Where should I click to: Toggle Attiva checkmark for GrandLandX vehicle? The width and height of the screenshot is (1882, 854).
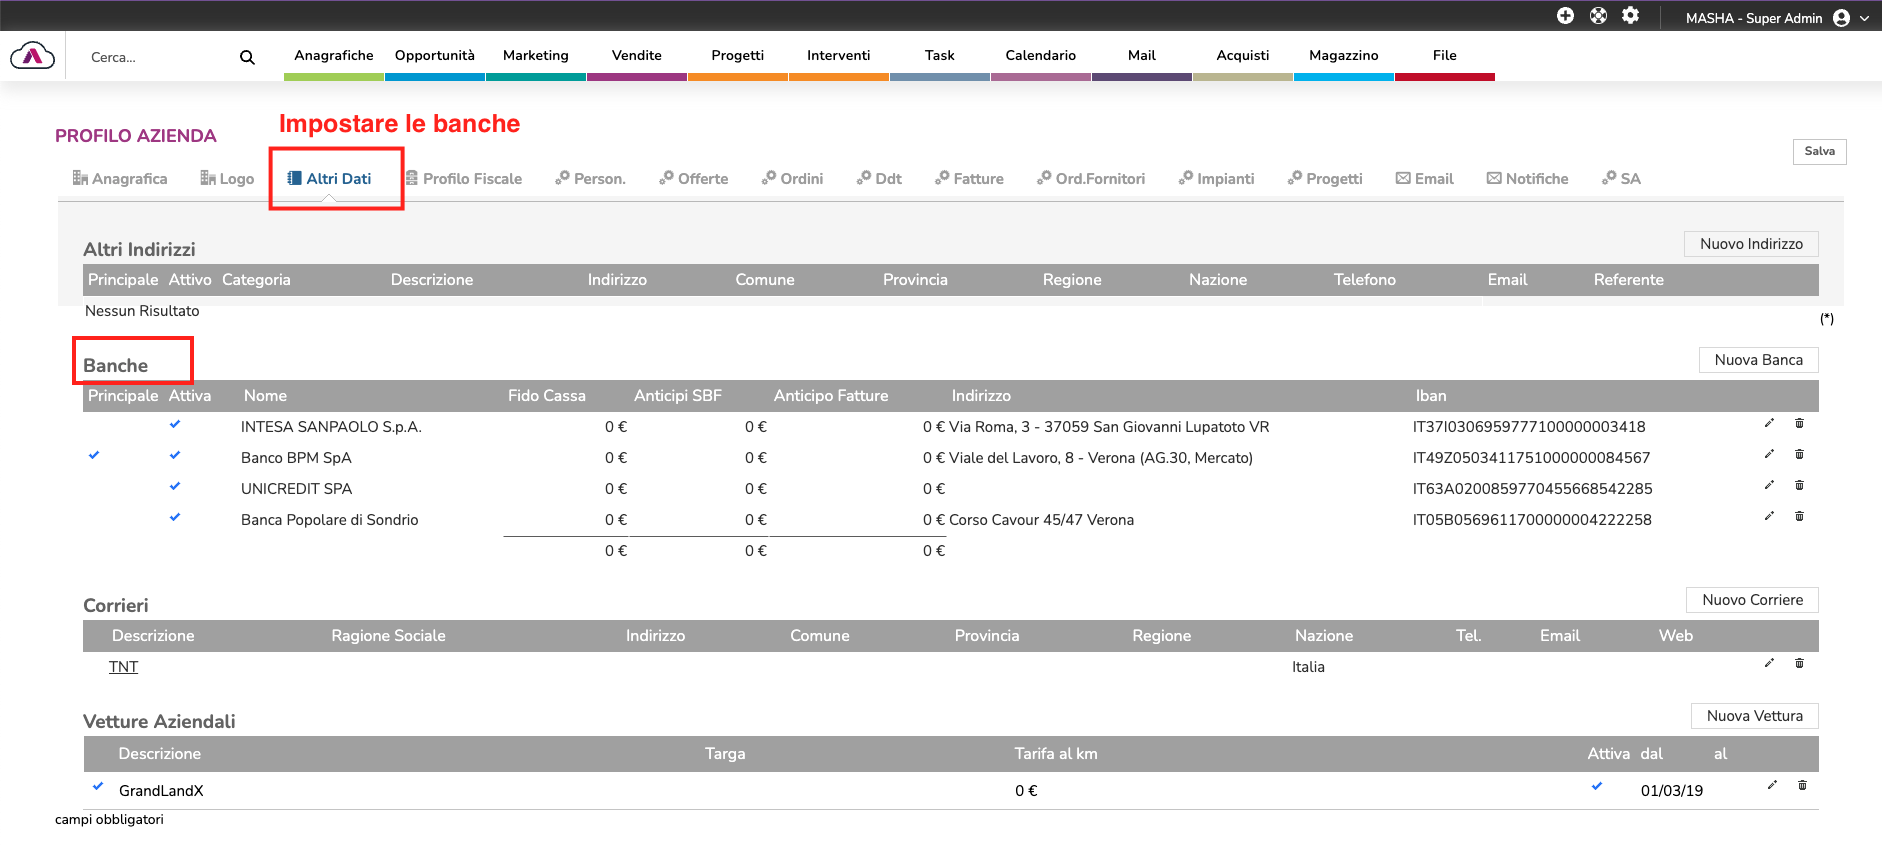tap(1597, 786)
